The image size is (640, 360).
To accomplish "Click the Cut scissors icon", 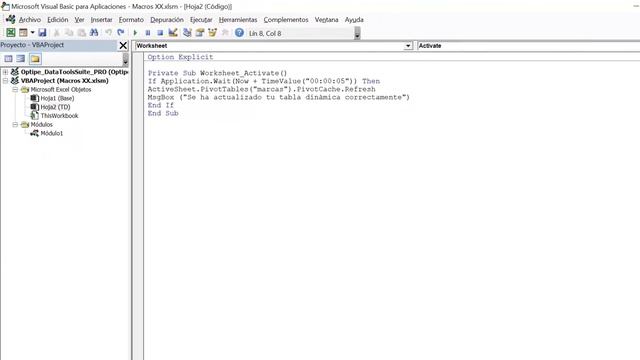I will tap(57, 33).
